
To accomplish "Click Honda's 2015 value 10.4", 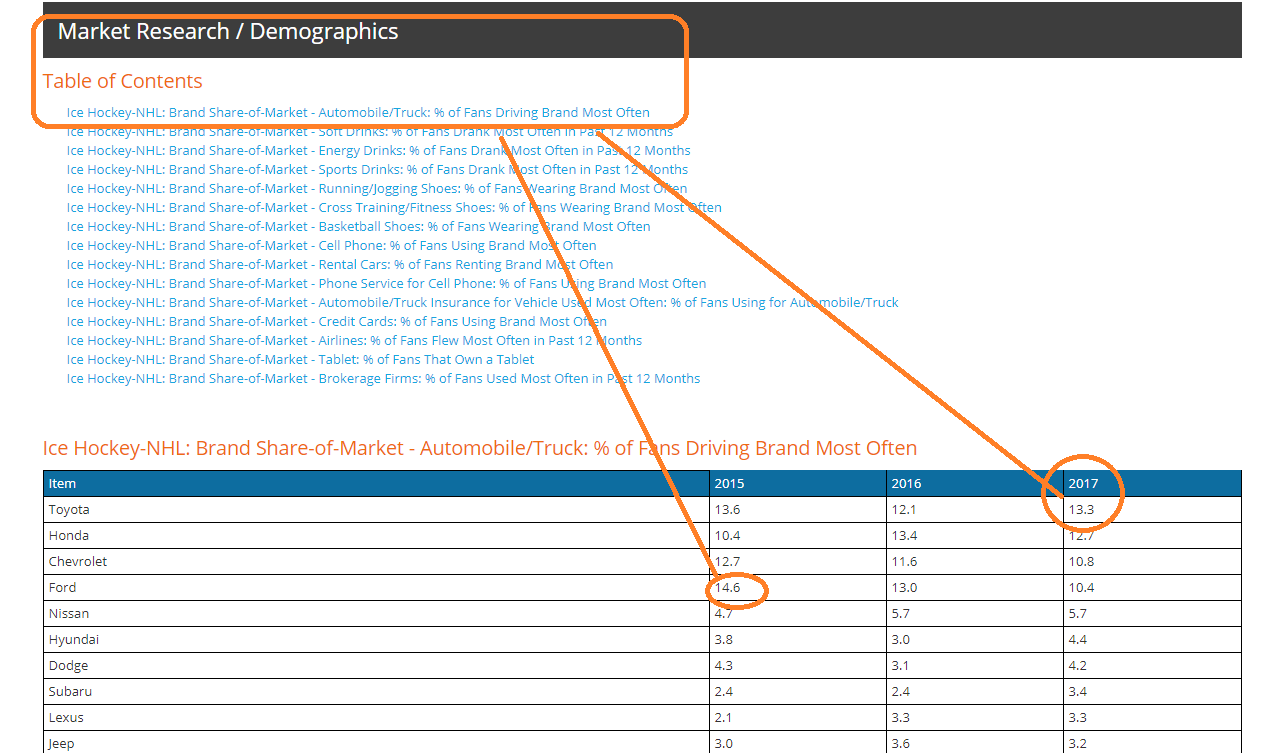I will 727,536.
